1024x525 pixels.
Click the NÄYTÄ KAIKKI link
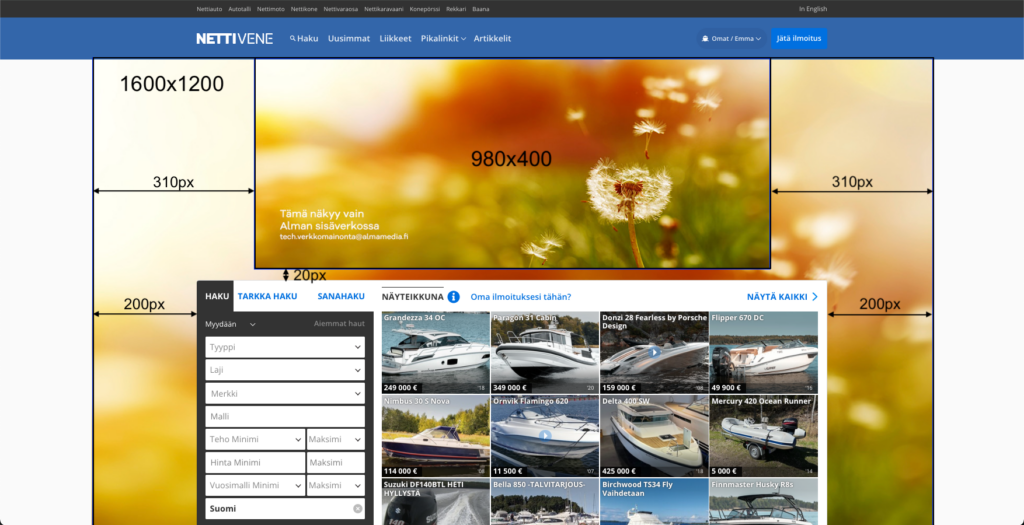pos(777,297)
